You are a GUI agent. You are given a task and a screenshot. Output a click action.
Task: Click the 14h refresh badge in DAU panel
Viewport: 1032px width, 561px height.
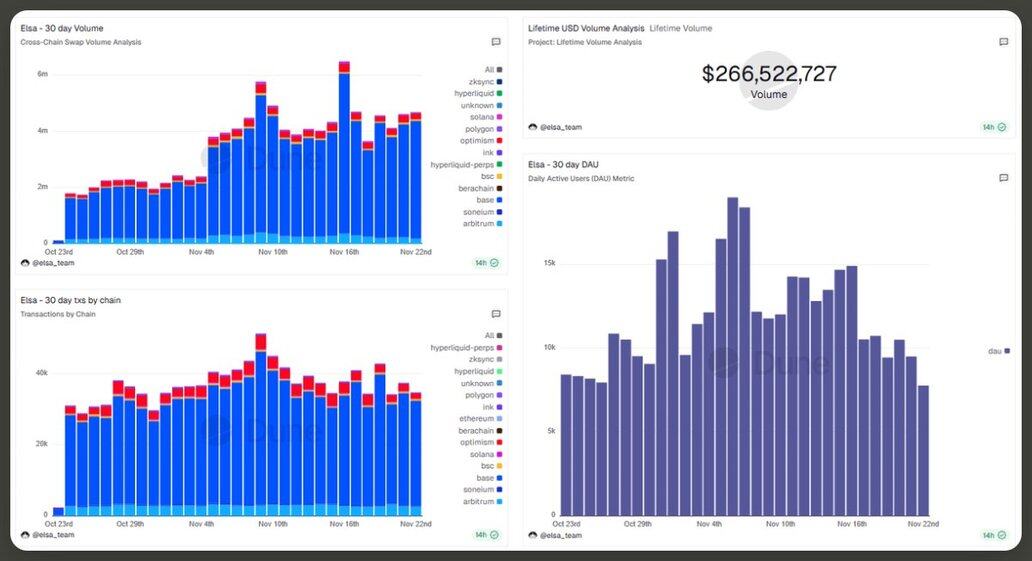(x=994, y=535)
